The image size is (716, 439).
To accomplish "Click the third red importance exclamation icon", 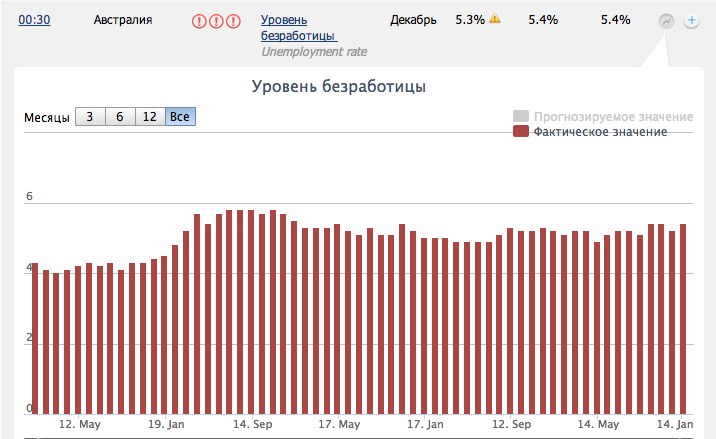I will coord(233,21).
